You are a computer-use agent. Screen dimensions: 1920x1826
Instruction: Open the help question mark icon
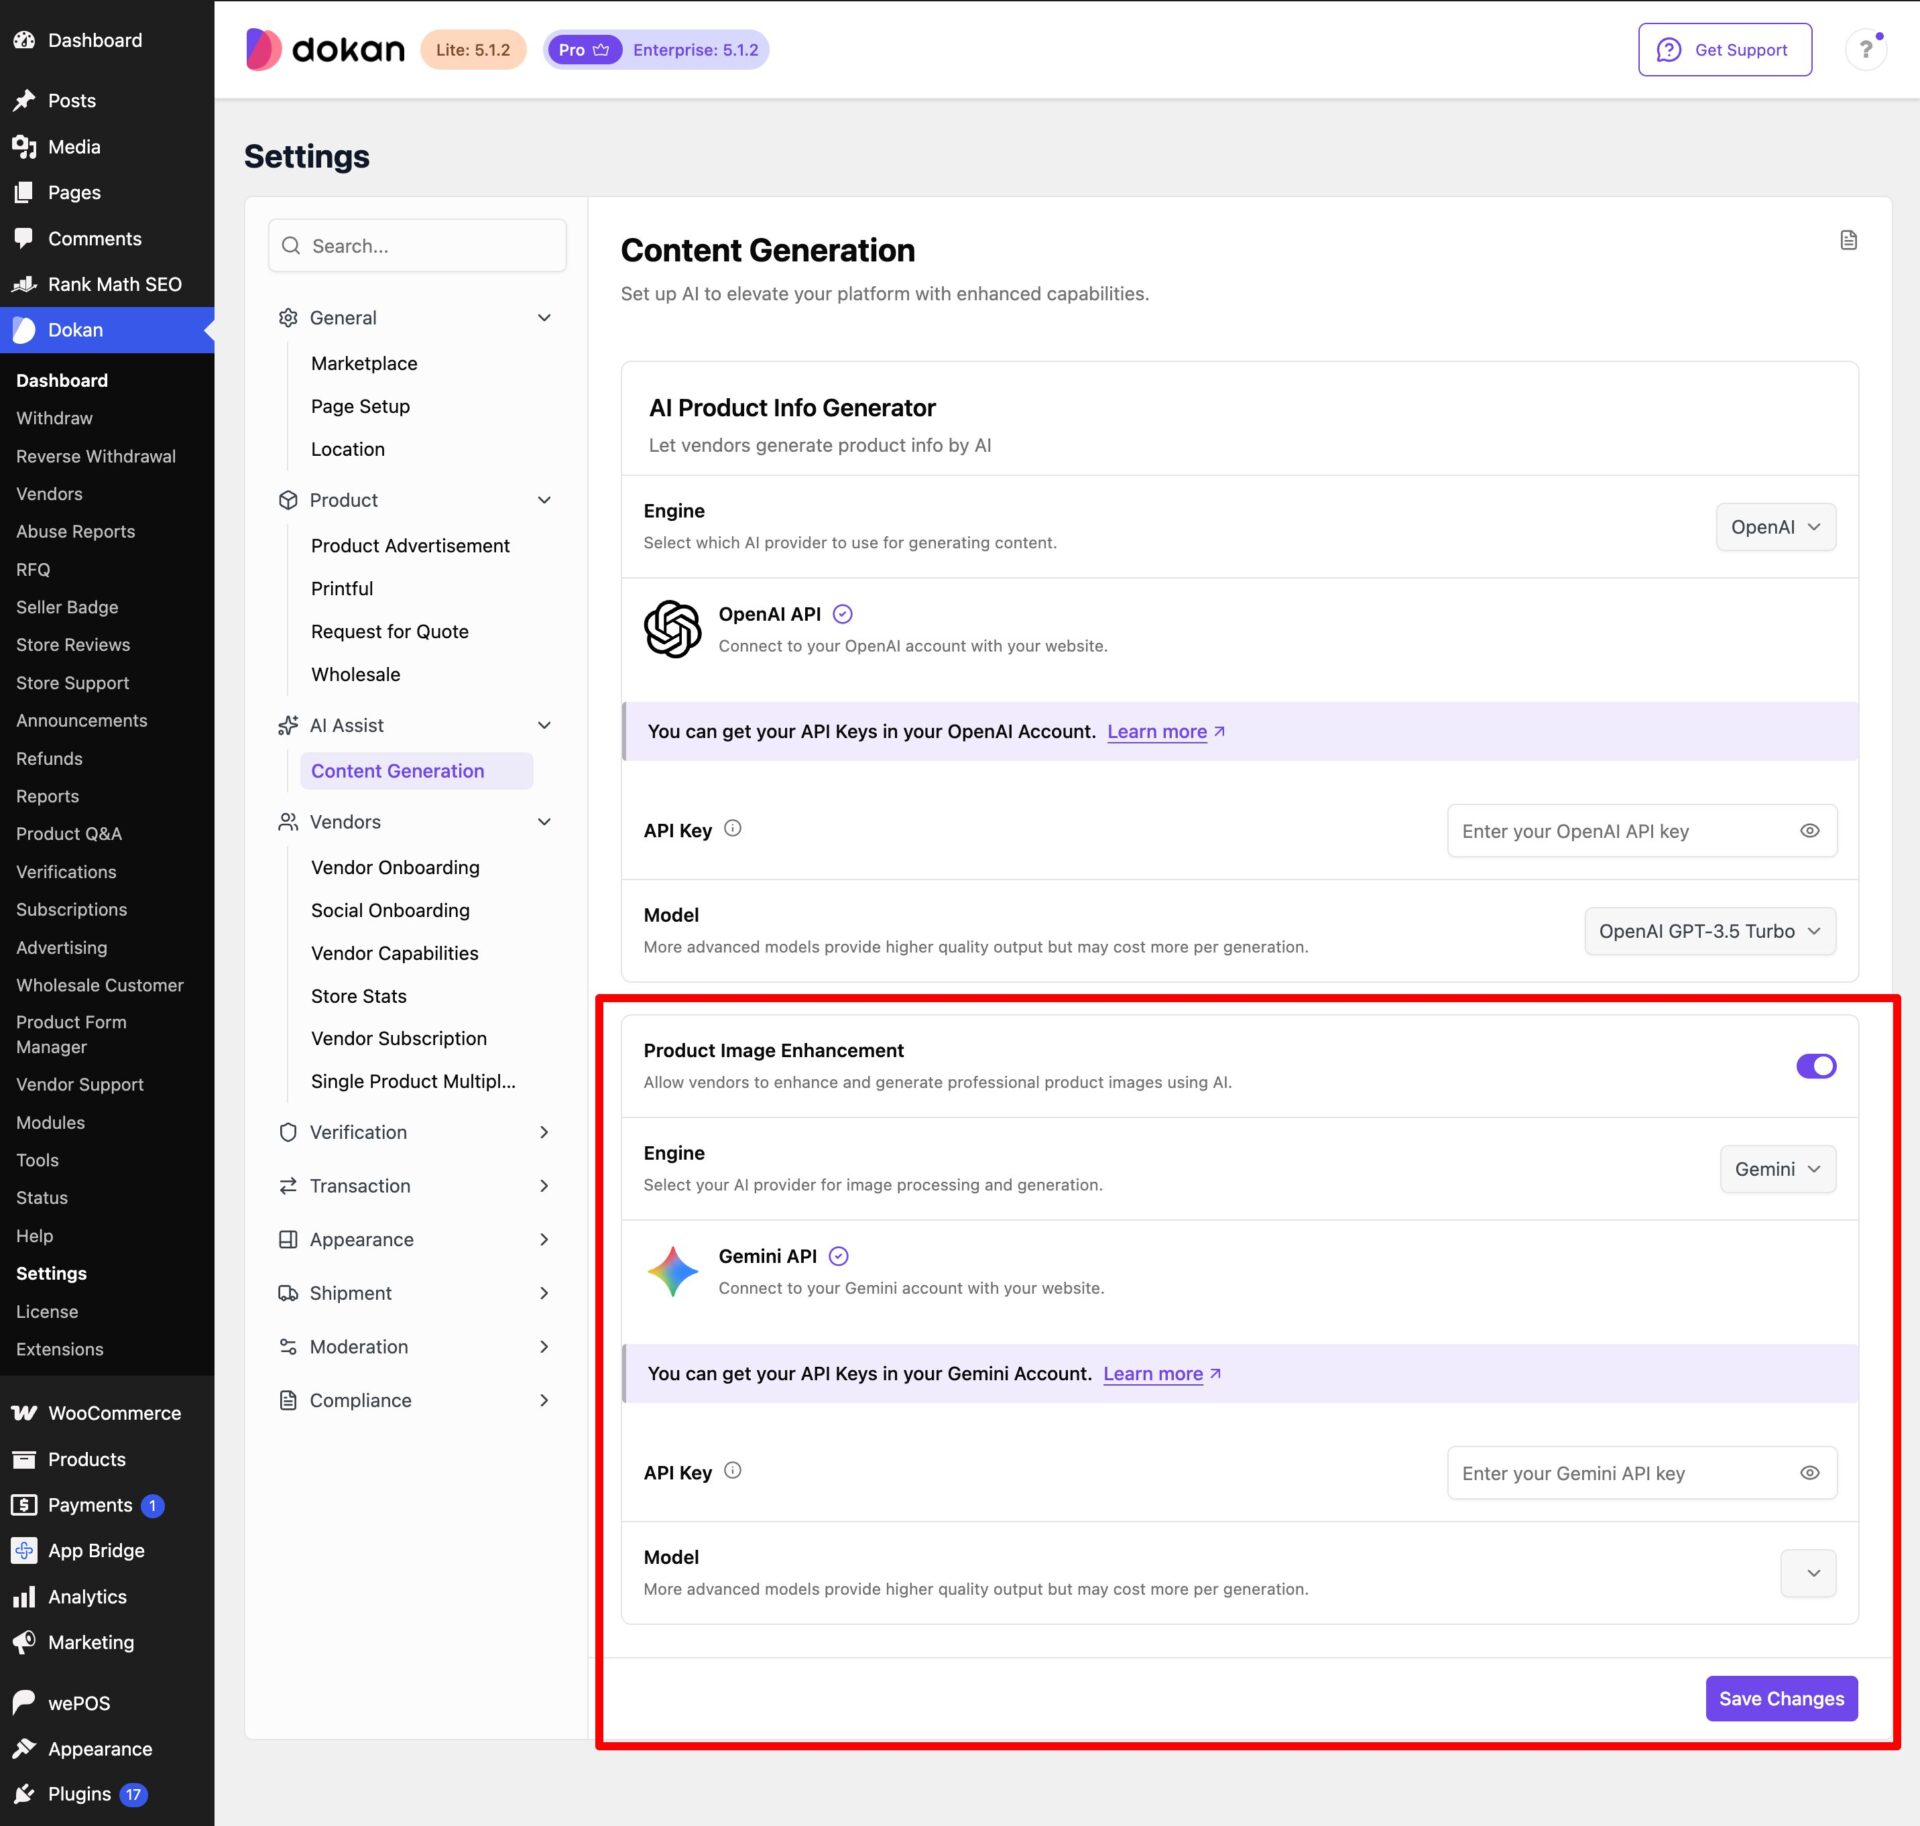coord(1866,49)
